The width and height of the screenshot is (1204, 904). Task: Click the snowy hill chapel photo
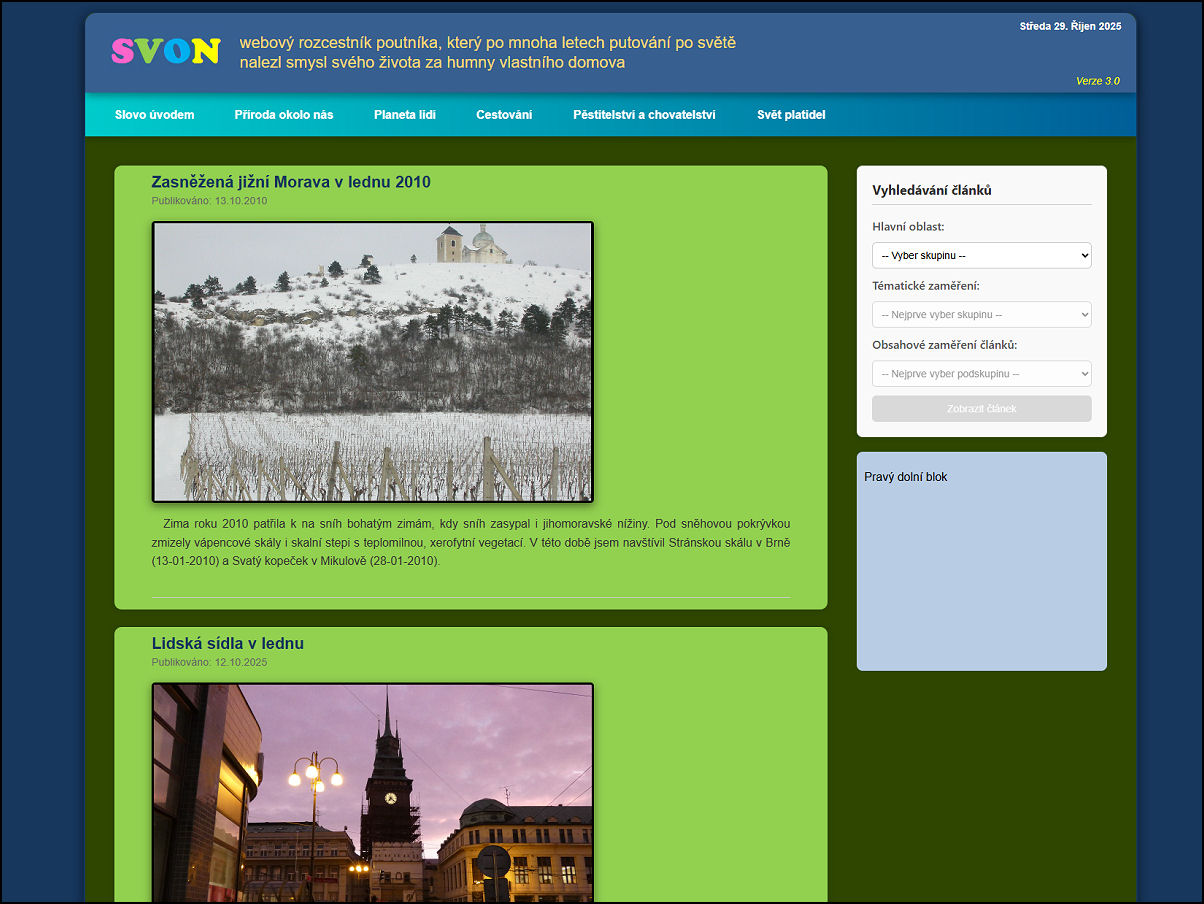[373, 361]
